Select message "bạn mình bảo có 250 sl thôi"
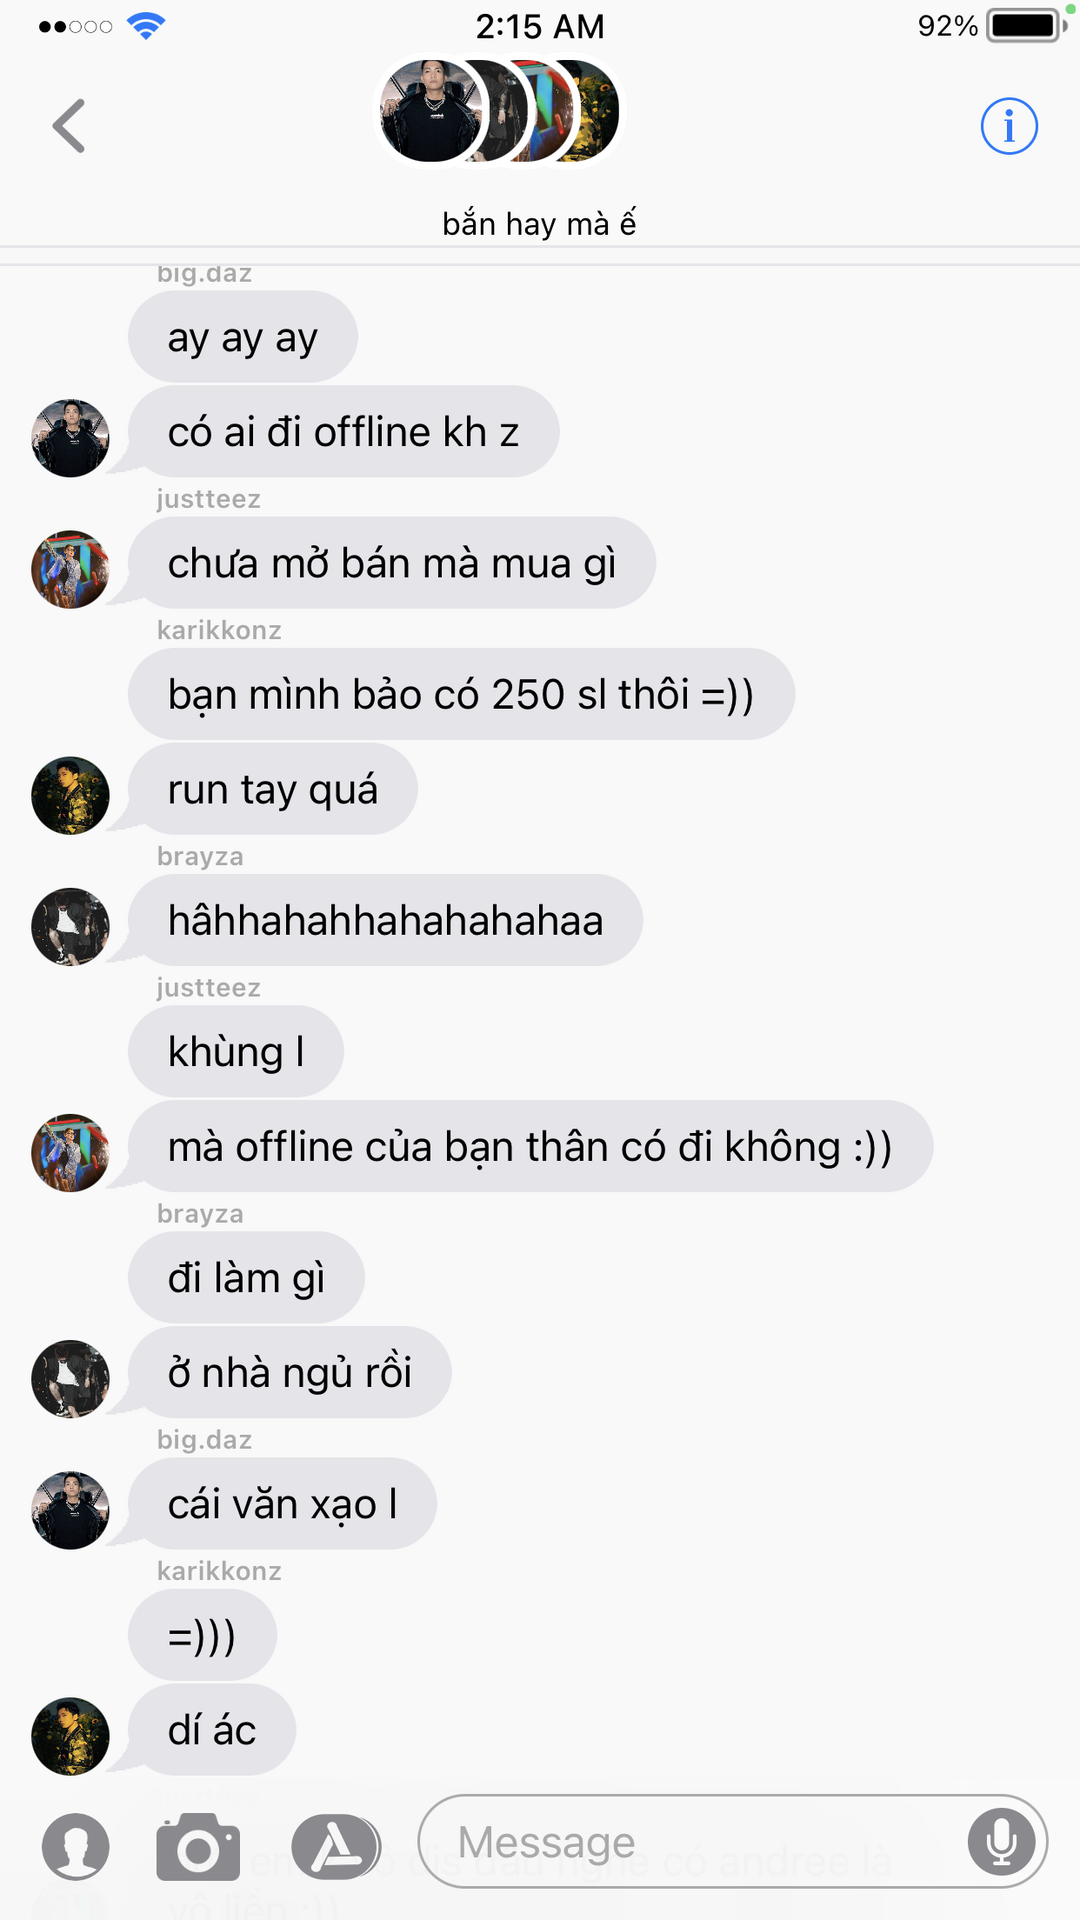Screen dimensions: 1080x1920 [461, 694]
